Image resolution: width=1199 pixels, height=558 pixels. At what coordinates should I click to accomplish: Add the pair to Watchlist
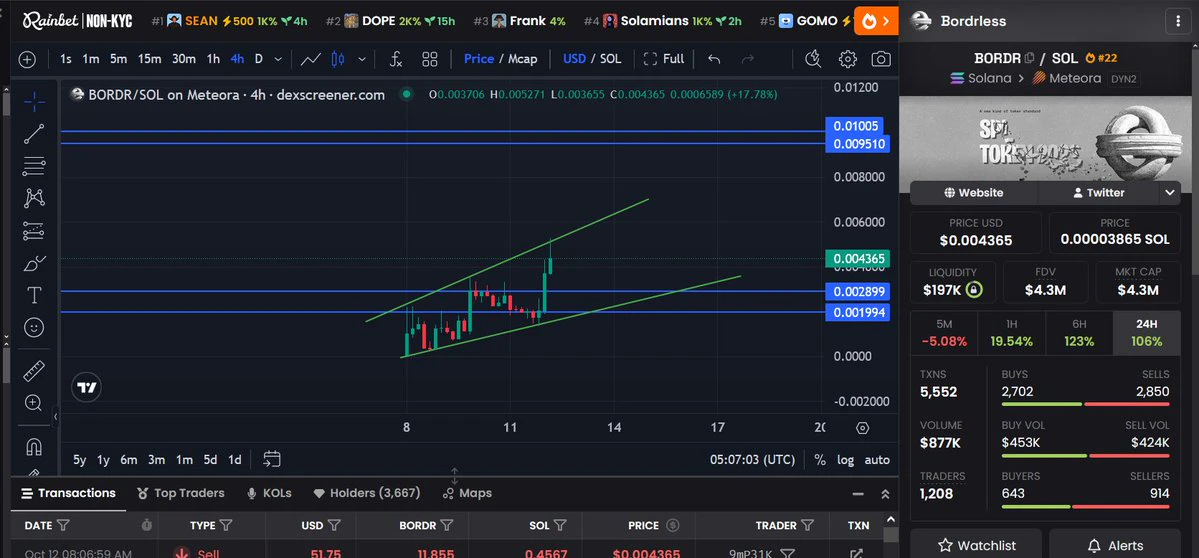(976, 545)
